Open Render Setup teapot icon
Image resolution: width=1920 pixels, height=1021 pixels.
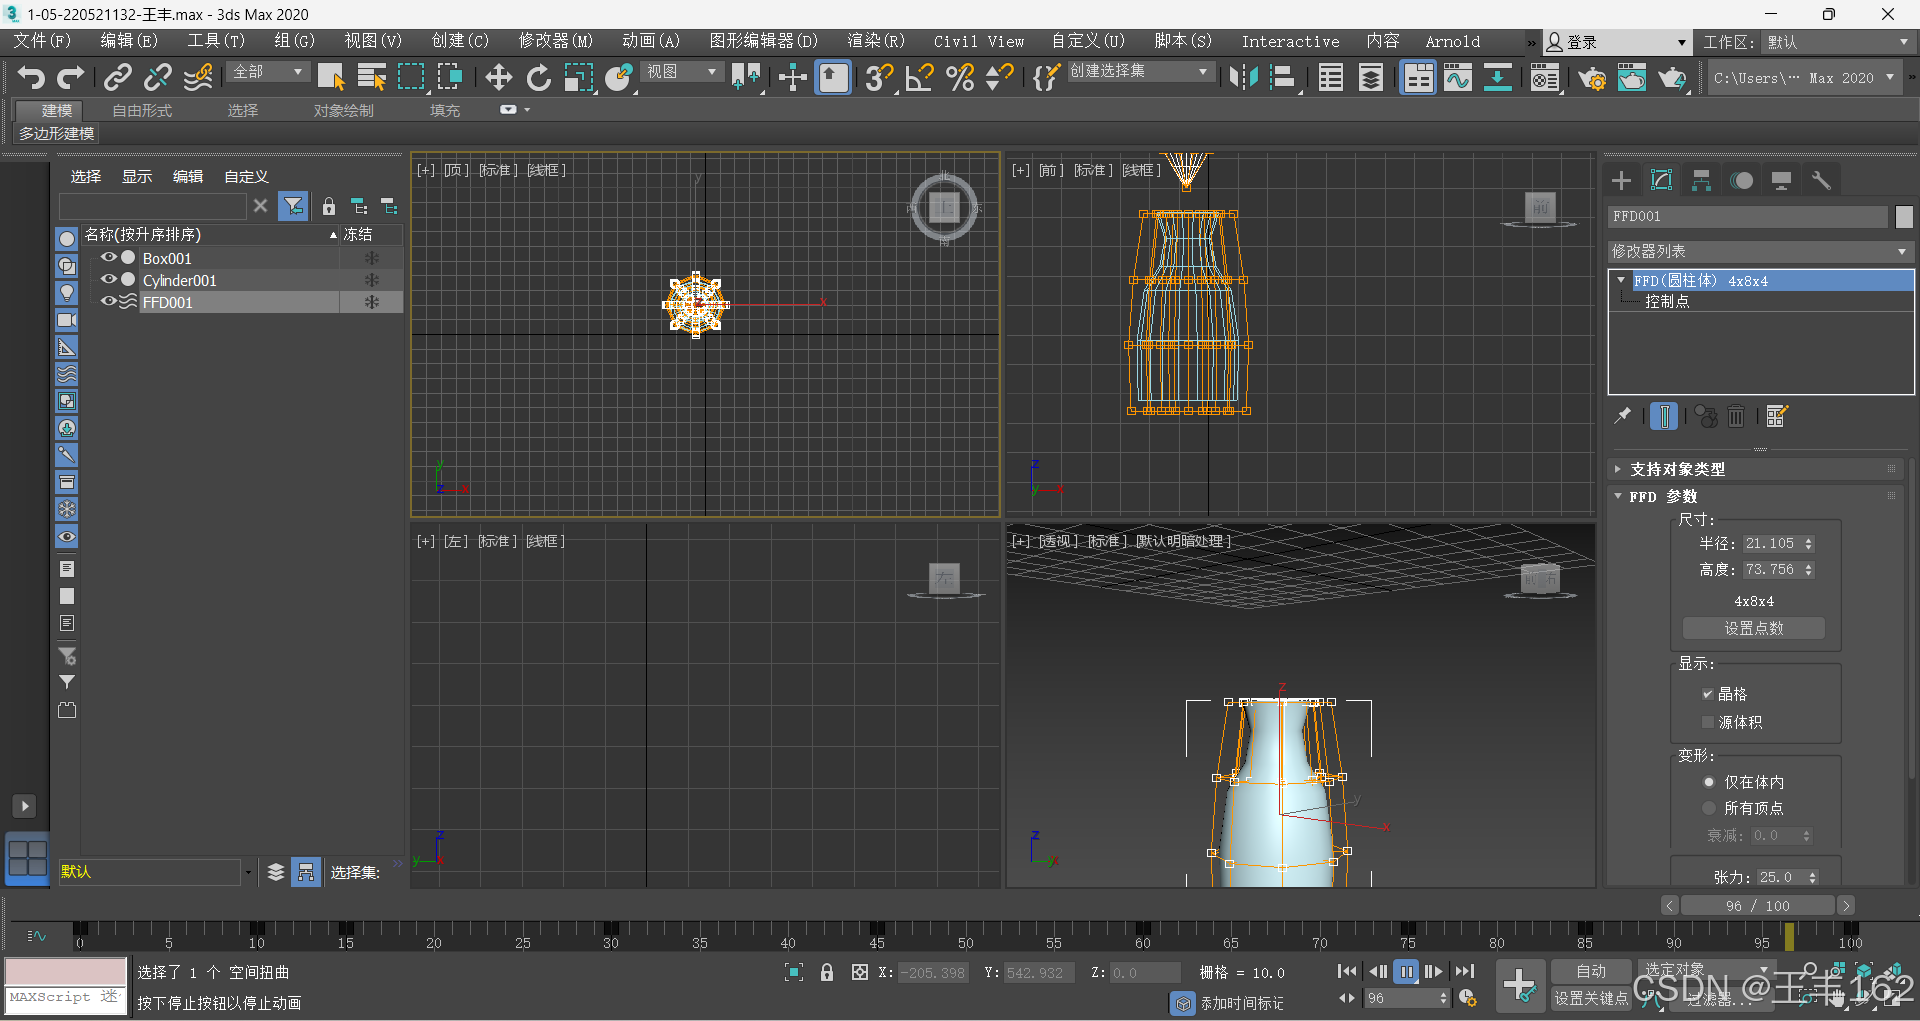(1592, 77)
